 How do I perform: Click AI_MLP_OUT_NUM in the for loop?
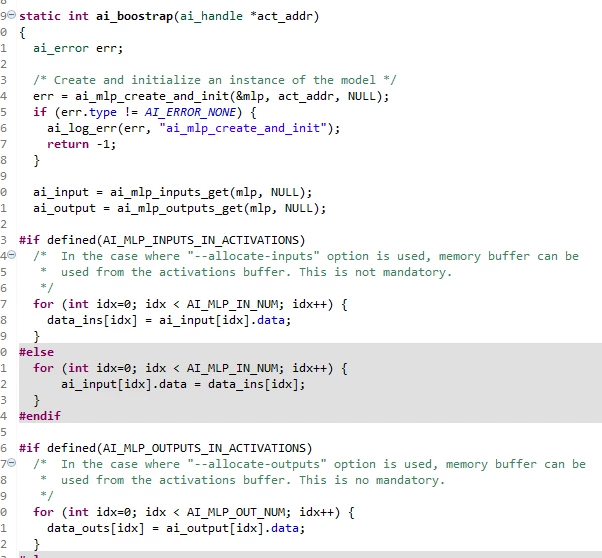coord(236,512)
